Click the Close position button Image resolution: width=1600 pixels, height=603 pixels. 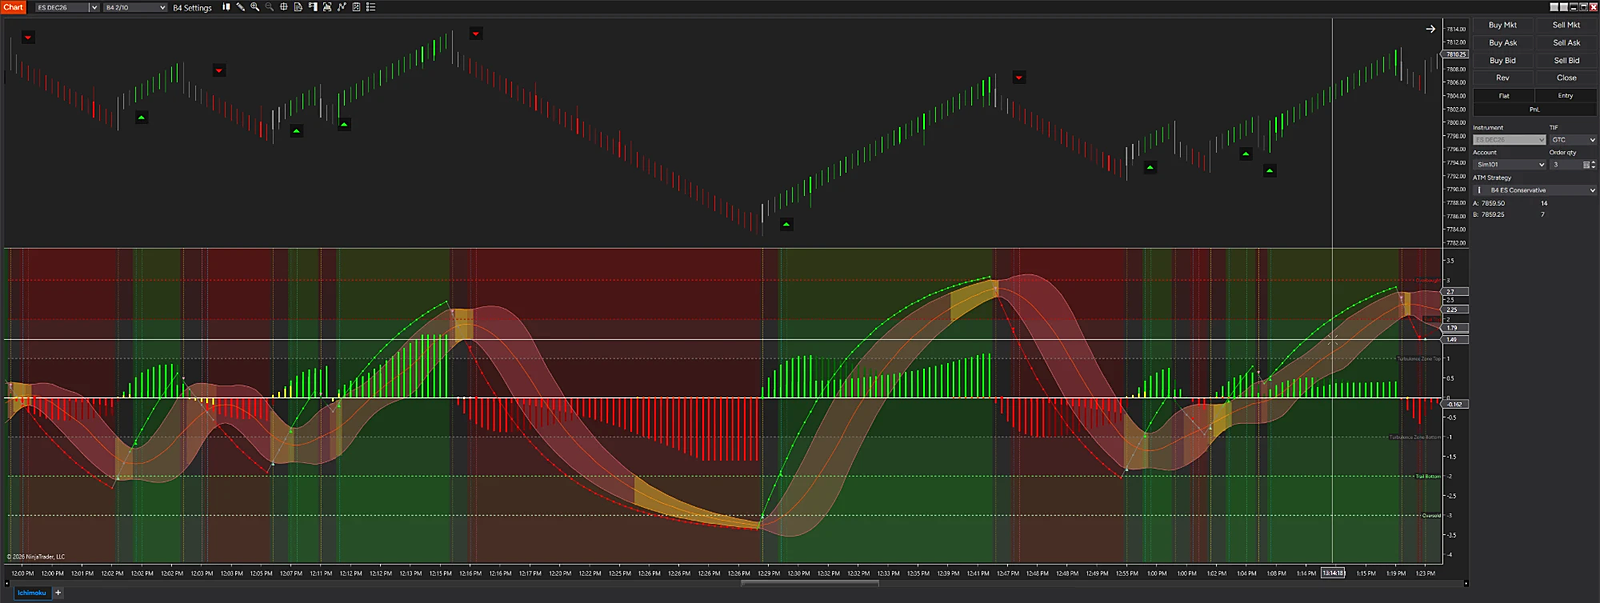(1566, 78)
